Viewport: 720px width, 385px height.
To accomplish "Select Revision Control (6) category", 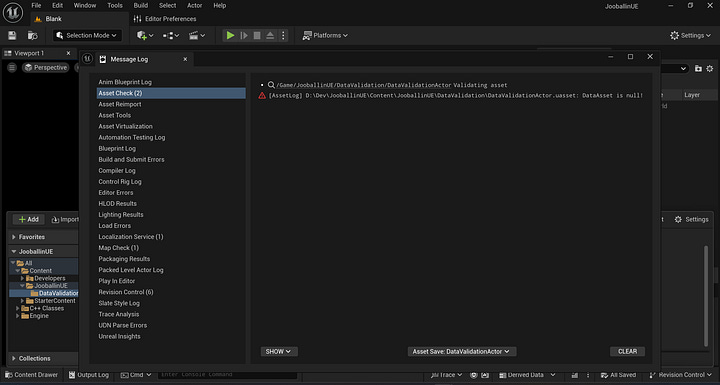I will pyautogui.click(x=126, y=292).
